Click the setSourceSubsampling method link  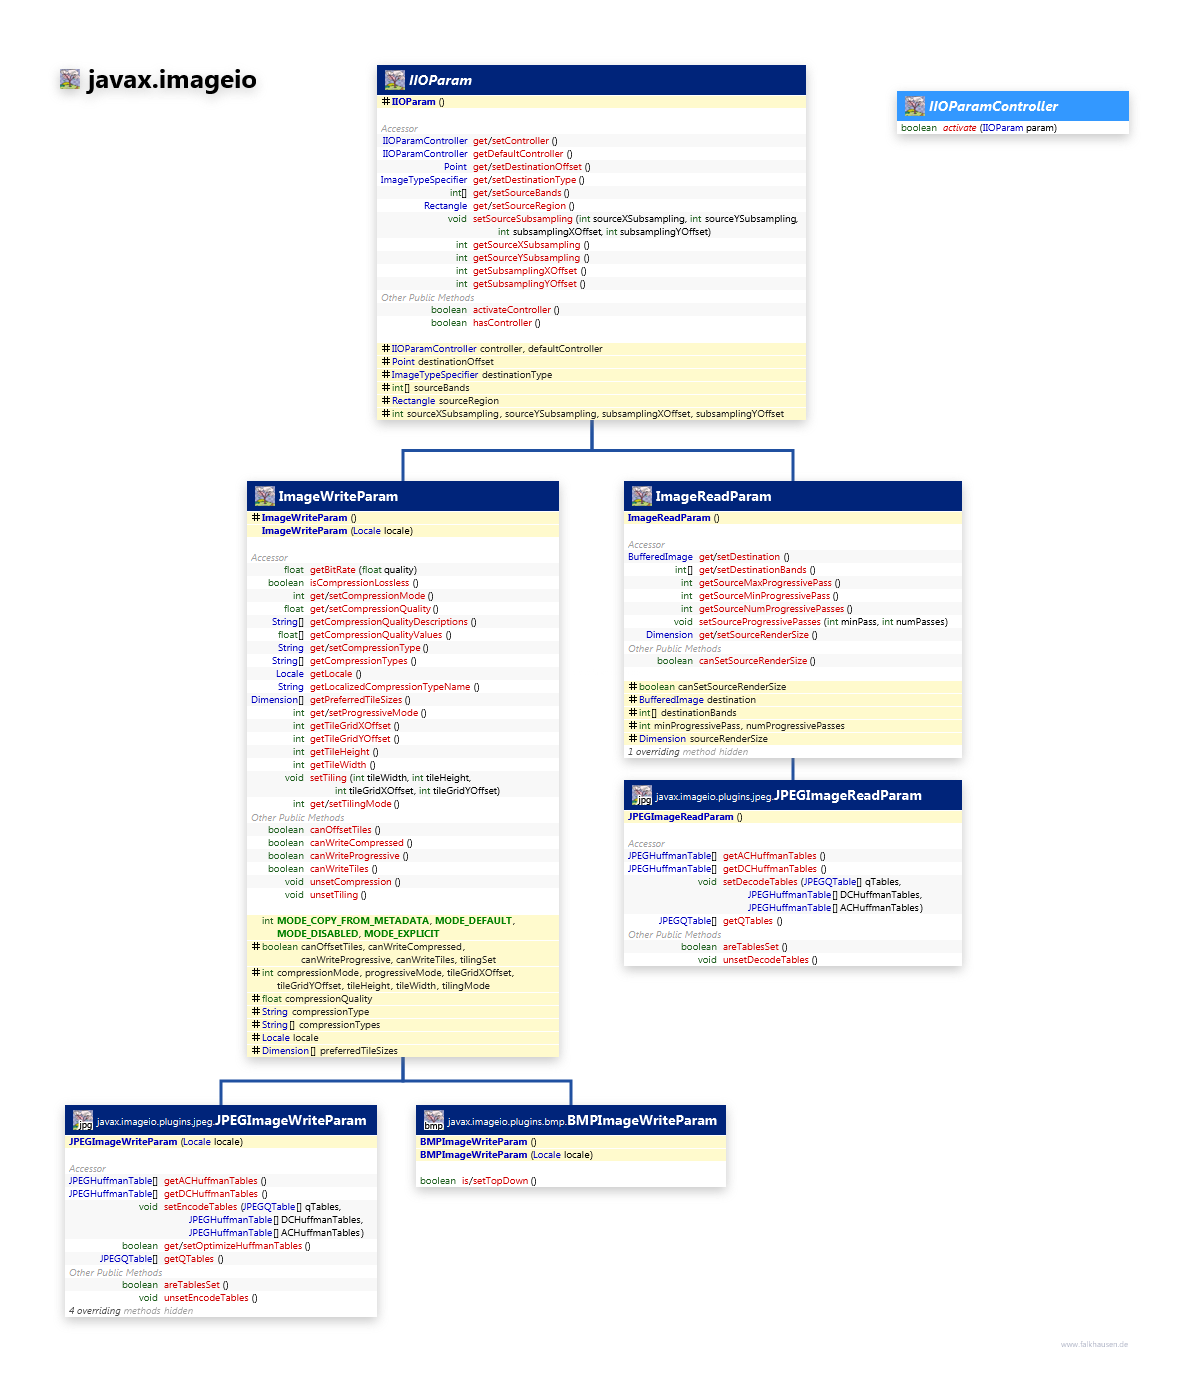click(522, 219)
